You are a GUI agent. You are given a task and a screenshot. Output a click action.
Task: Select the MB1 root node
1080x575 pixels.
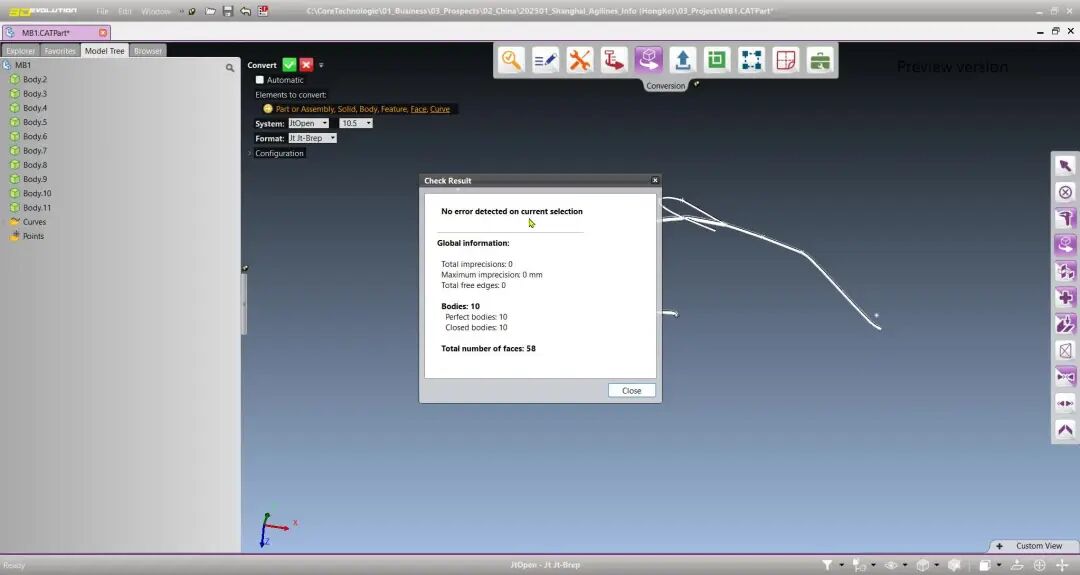23,65
